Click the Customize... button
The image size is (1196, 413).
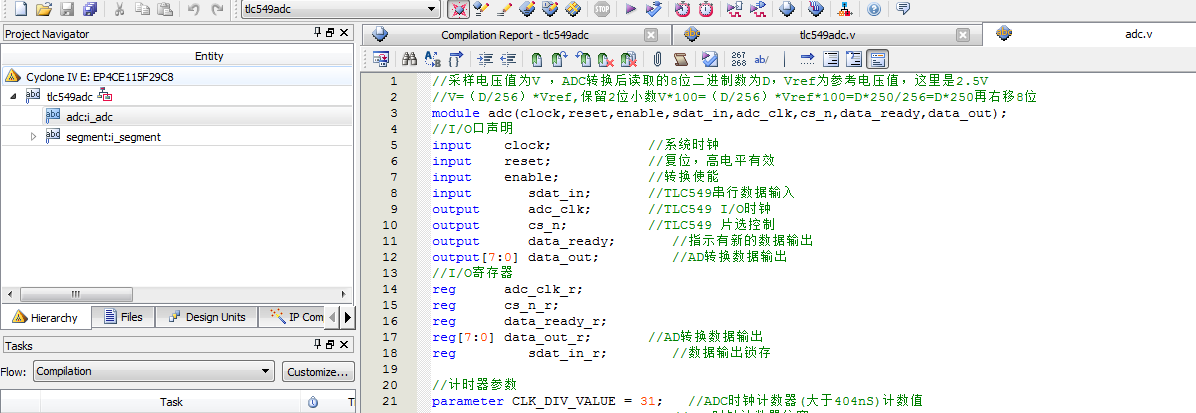[318, 372]
